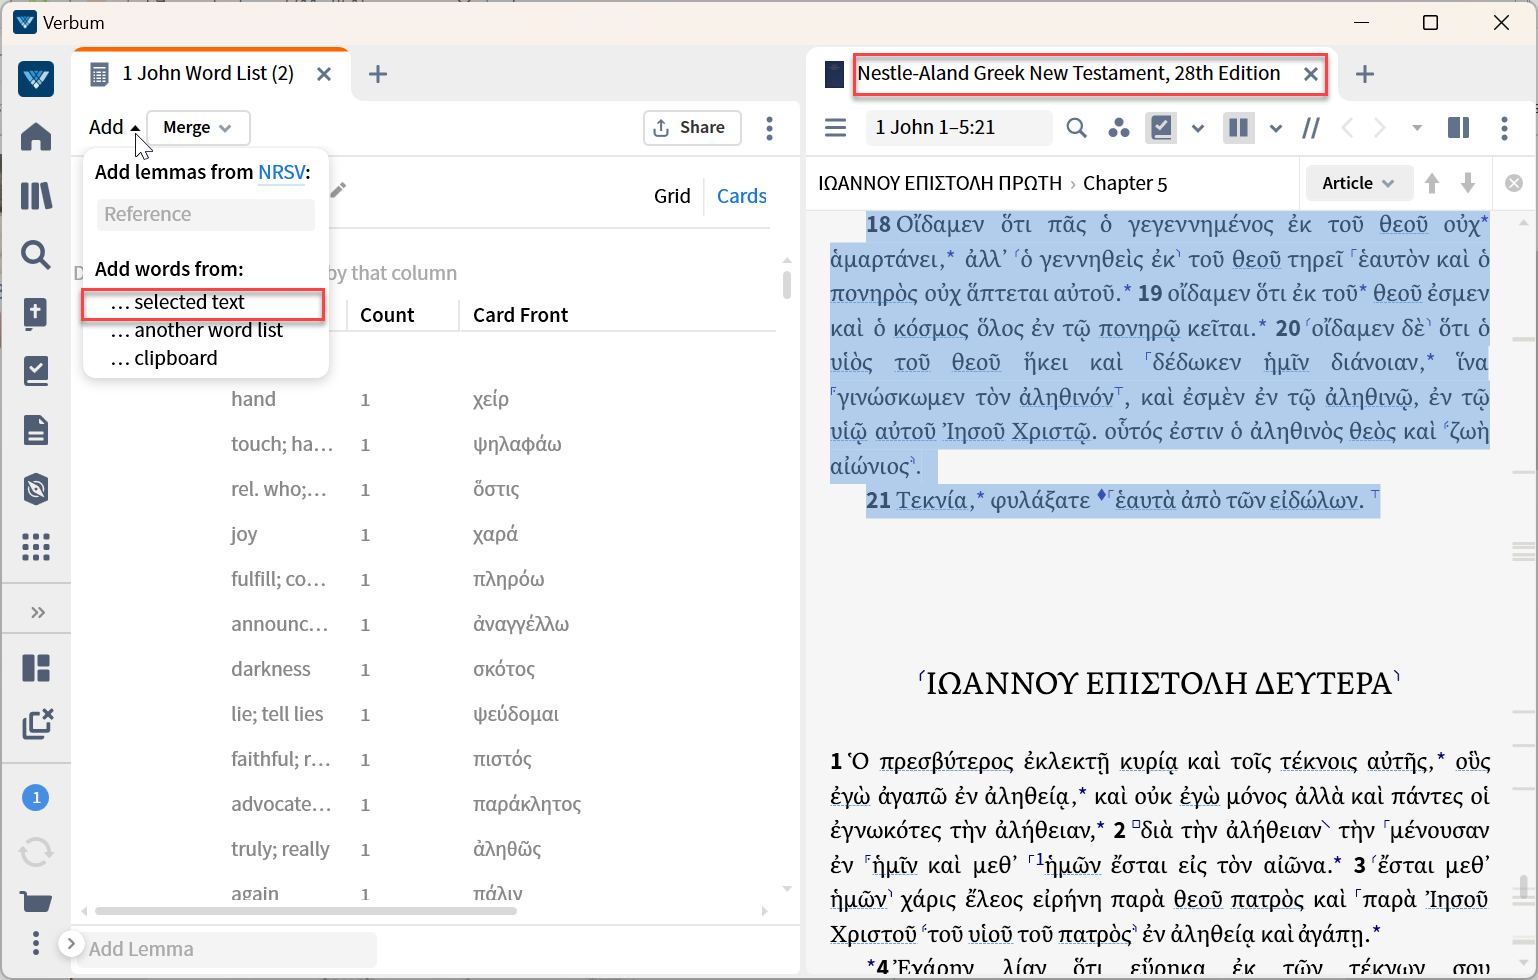Toggle the reading plan checkbox icon
The image size is (1538, 980).
click(x=1161, y=127)
